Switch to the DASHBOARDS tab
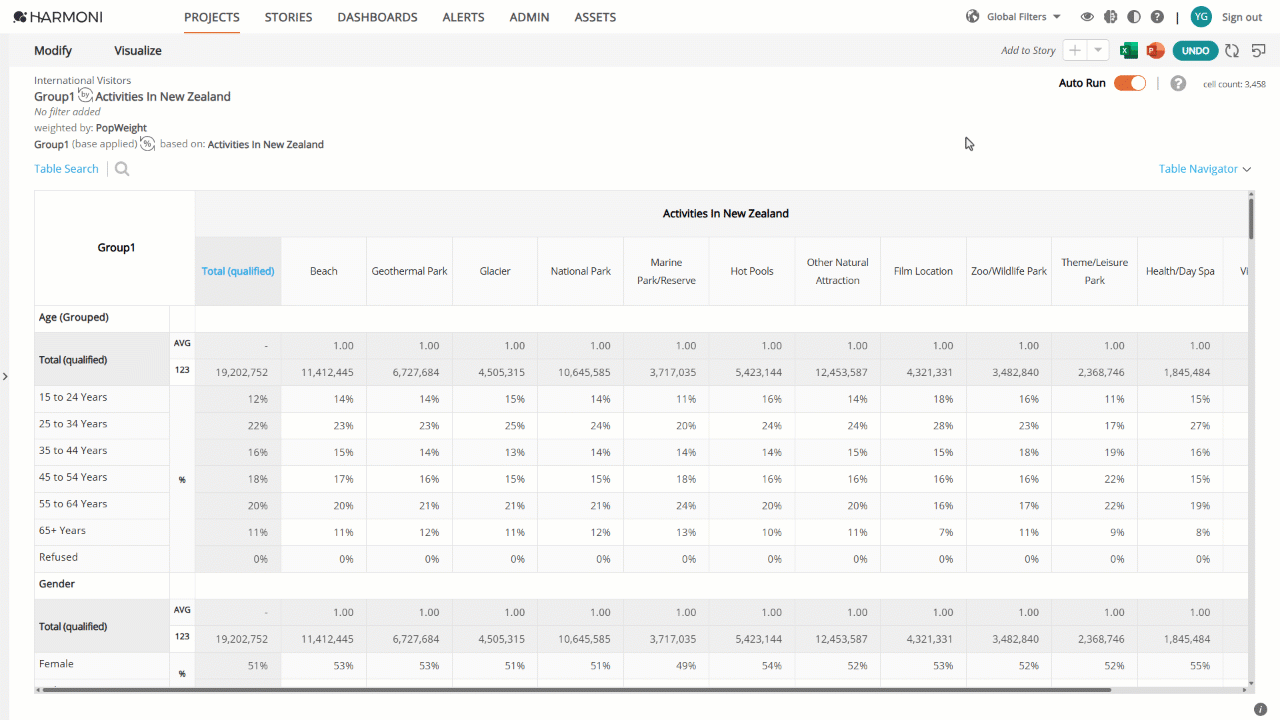Screen dimensions: 1280x720 point(377,17)
